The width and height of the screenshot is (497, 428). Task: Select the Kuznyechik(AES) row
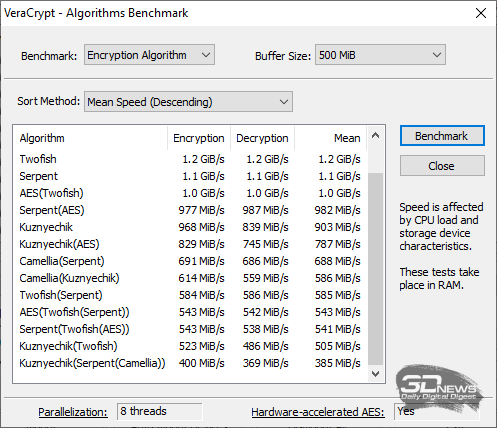click(190, 244)
